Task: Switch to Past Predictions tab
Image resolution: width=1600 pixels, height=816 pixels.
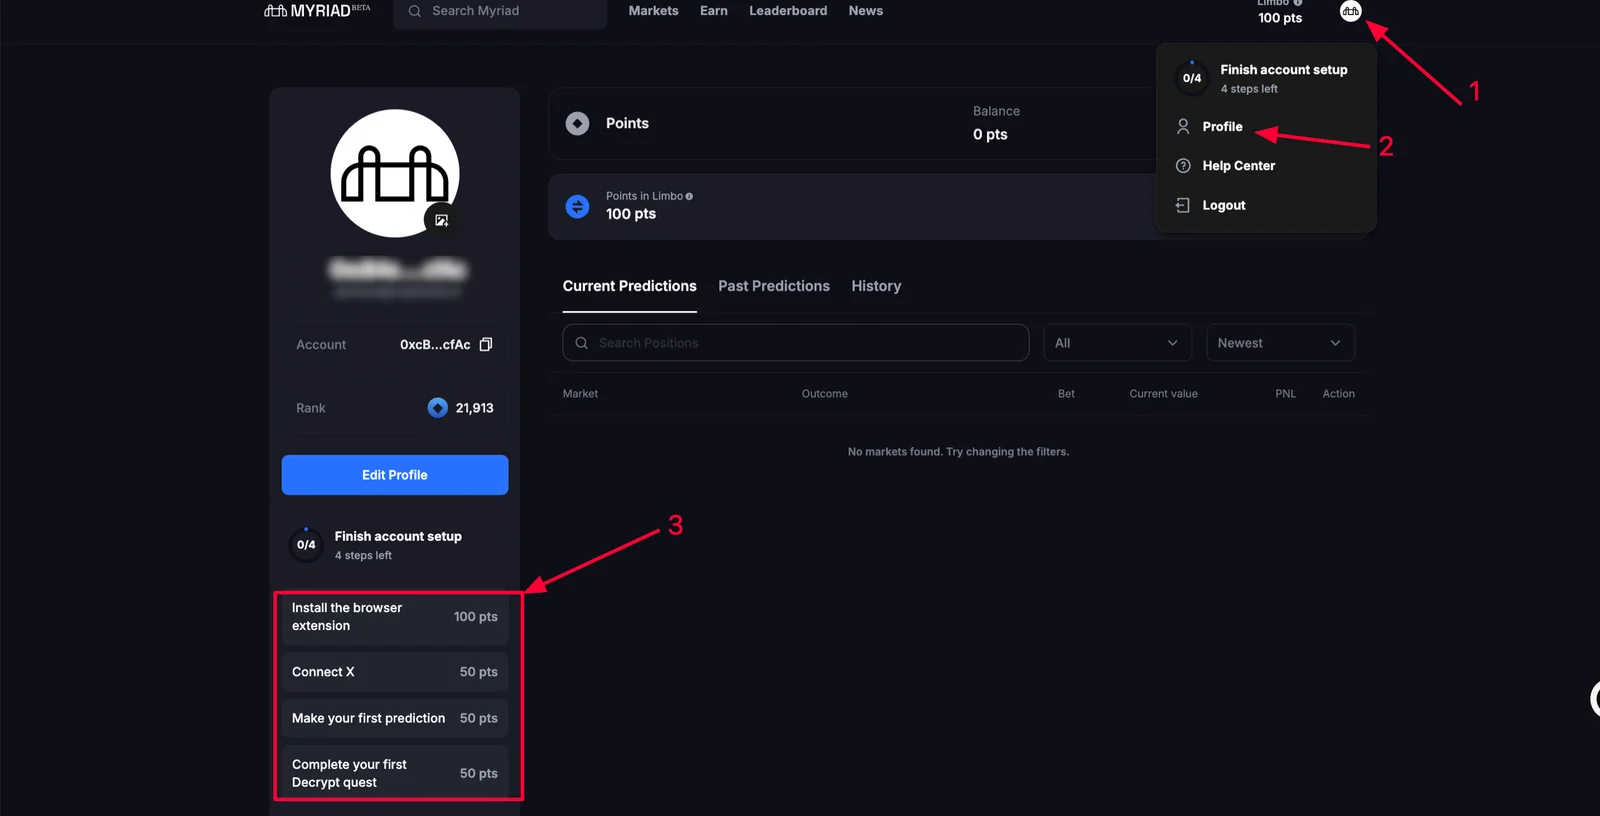Action: tap(774, 286)
